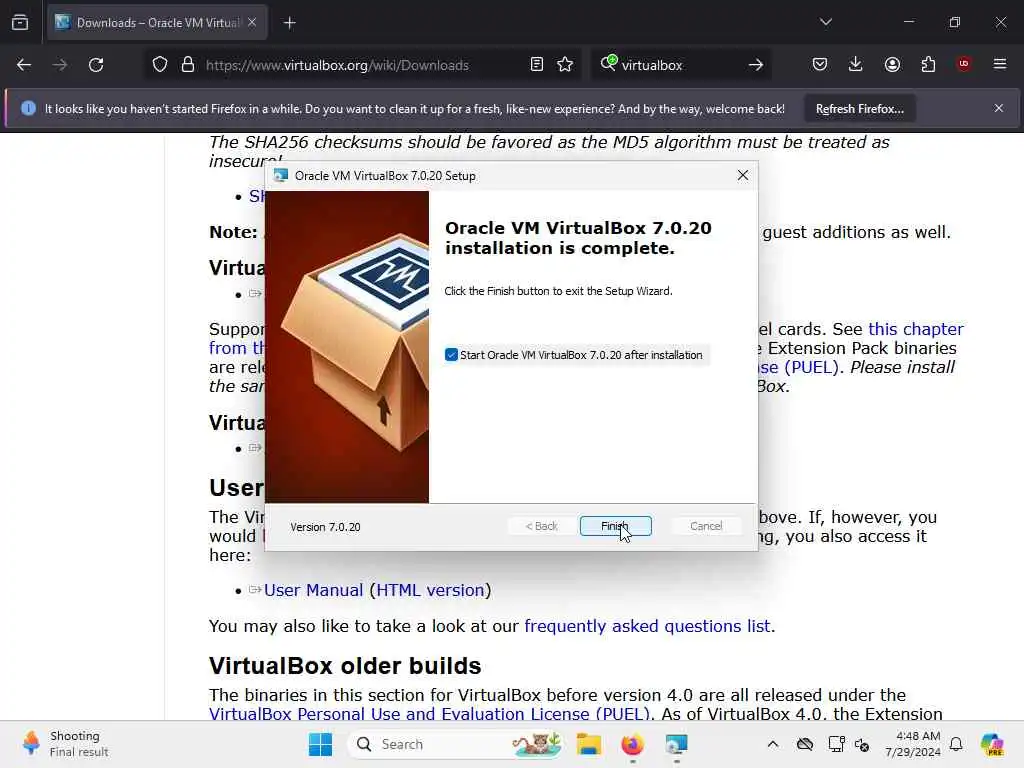
Task: Uncheck Start Oracle VM VirtualBox after installation
Action: pos(451,355)
